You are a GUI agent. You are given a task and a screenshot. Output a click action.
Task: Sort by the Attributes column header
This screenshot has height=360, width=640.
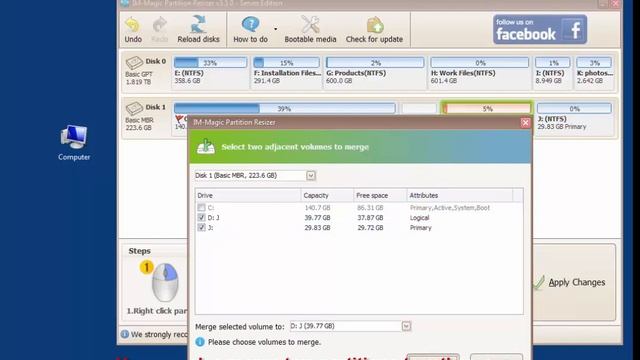click(460, 196)
